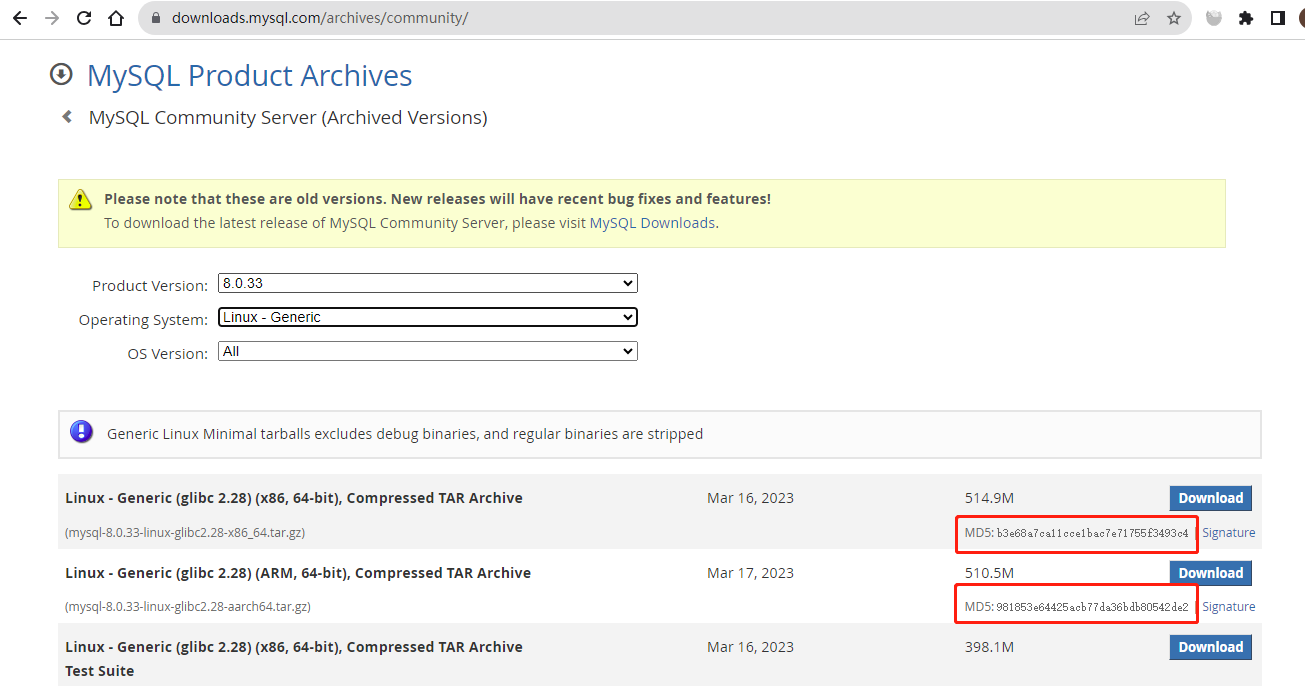
Task: Click the file size 510.5M
Action: pos(989,573)
